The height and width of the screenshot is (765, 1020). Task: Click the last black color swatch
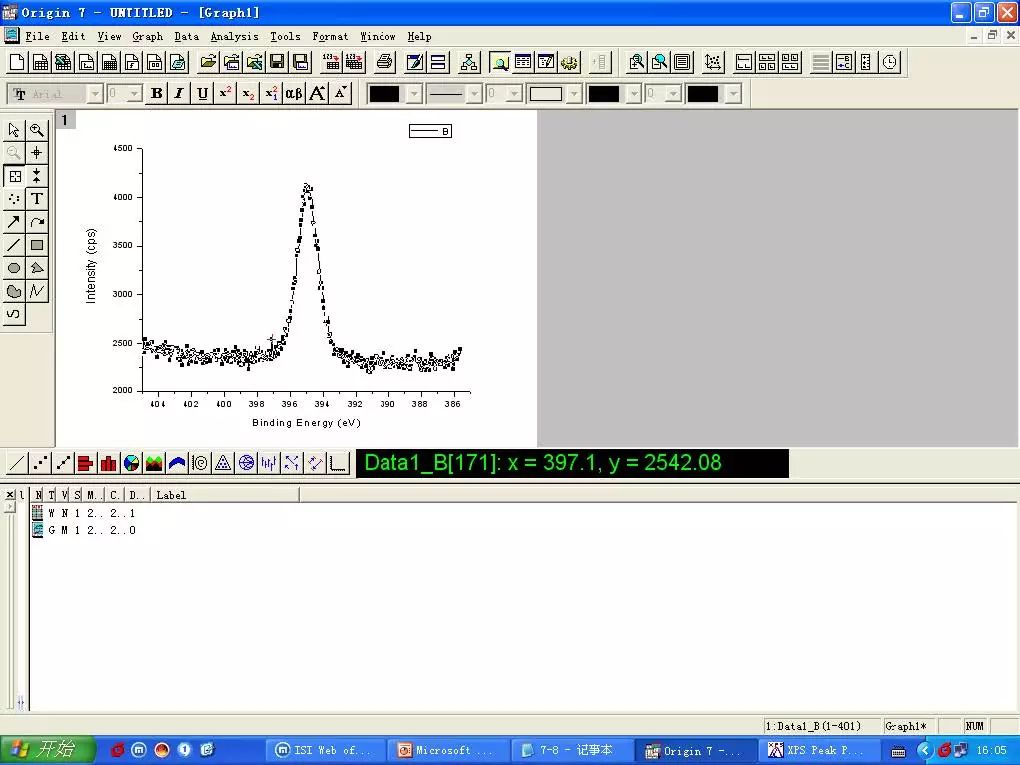pyautogui.click(x=703, y=94)
